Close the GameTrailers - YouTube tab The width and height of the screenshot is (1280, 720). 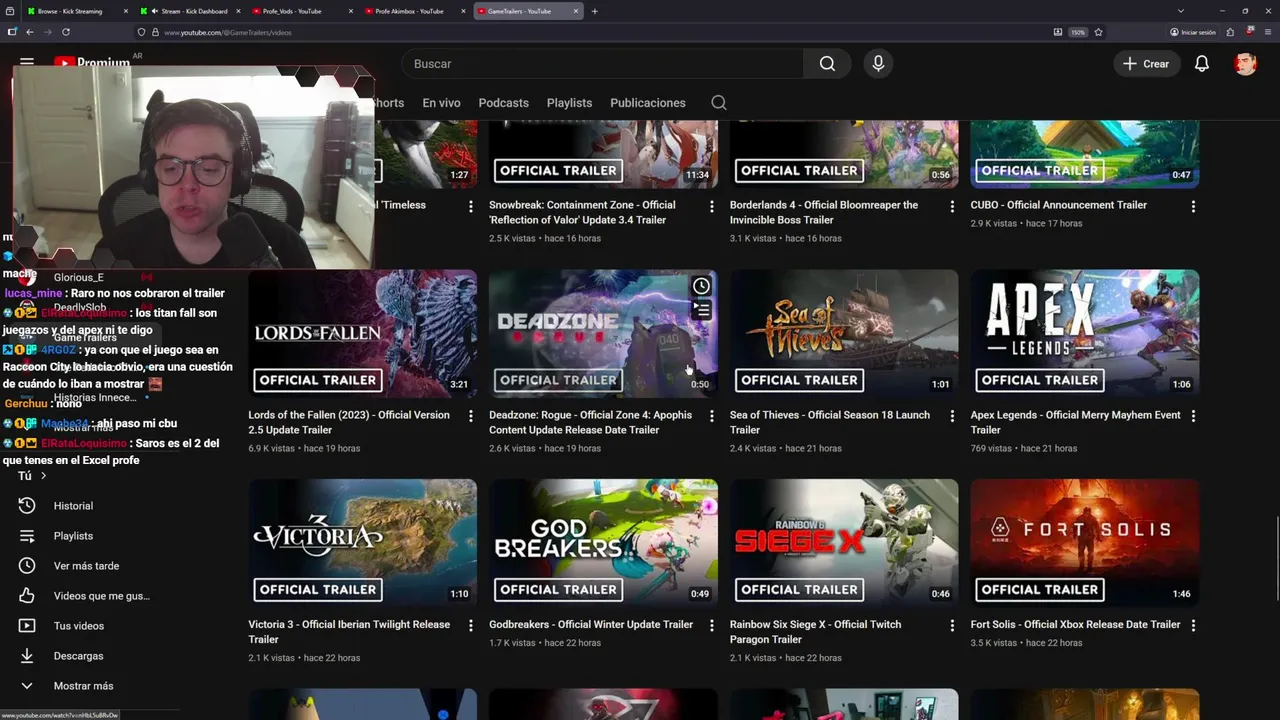coord(577,11)
